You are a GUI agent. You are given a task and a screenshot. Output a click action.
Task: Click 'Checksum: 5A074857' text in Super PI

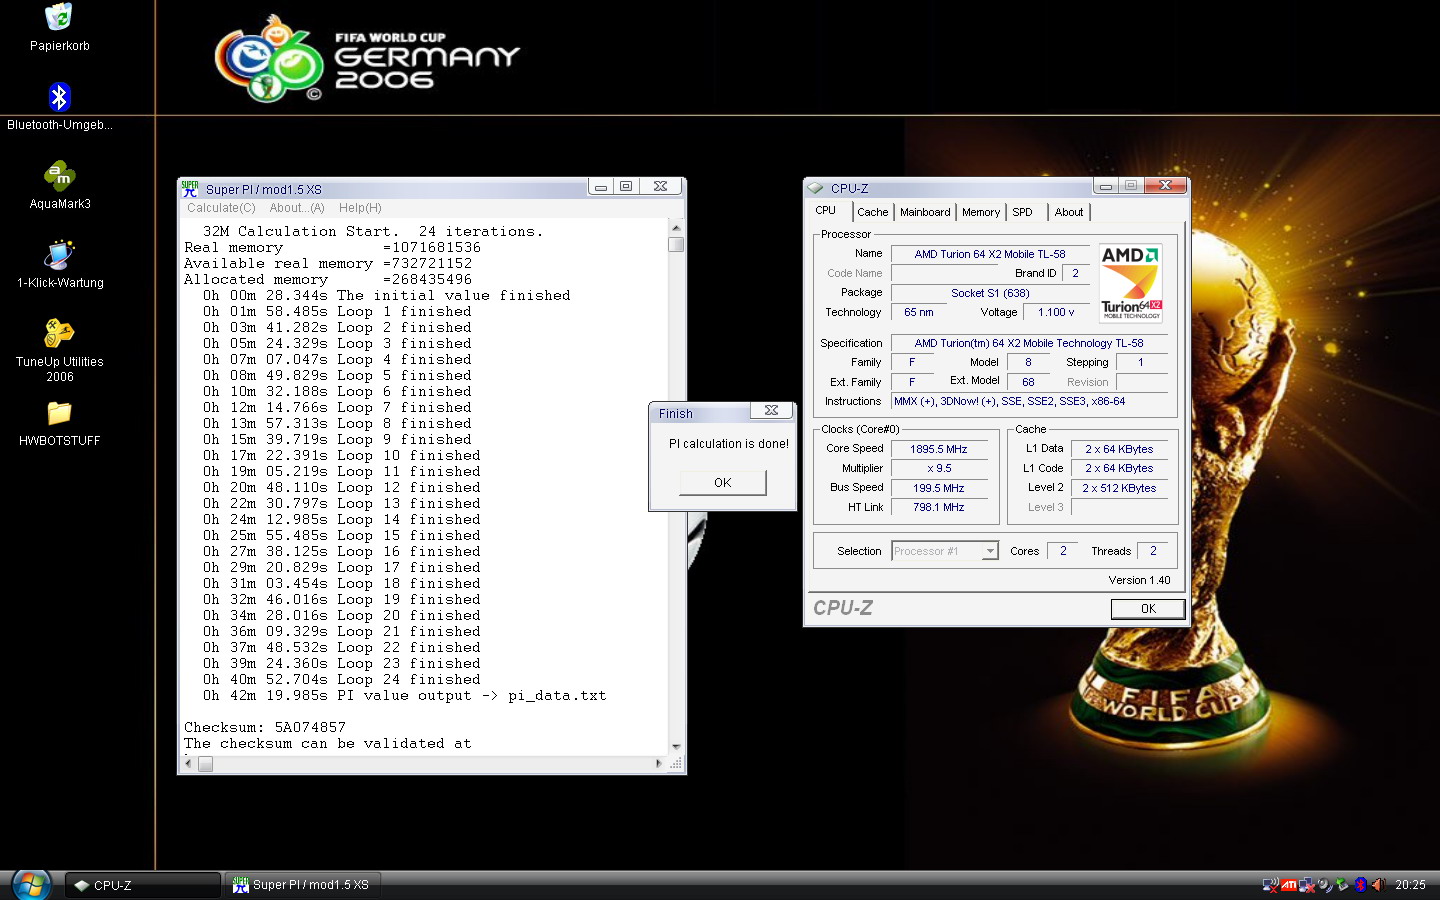[265, 727]
